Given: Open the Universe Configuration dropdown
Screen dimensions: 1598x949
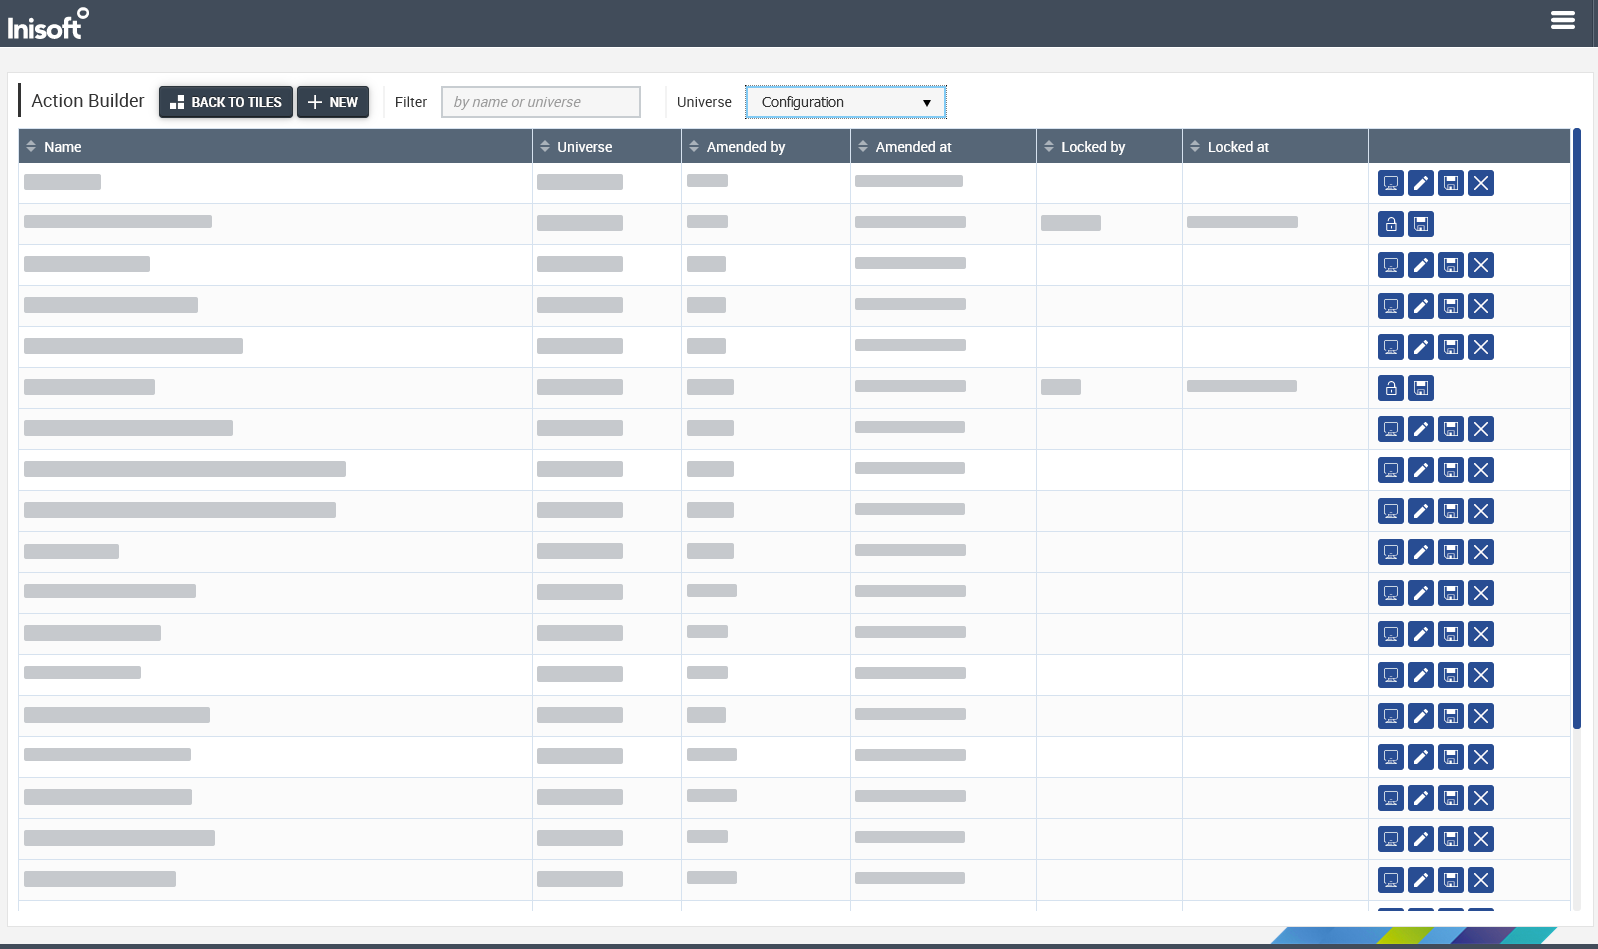Looking at the screenshot, I should [x=846, y=102].
